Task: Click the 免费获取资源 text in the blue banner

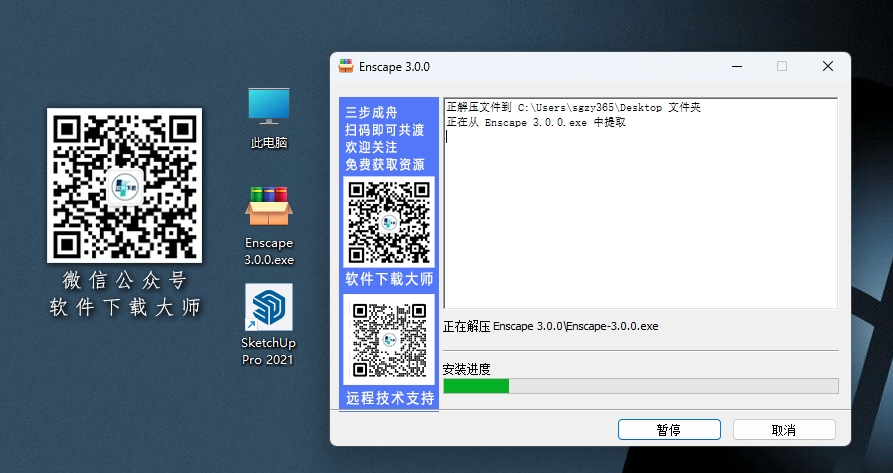Action: click(385, 164)
